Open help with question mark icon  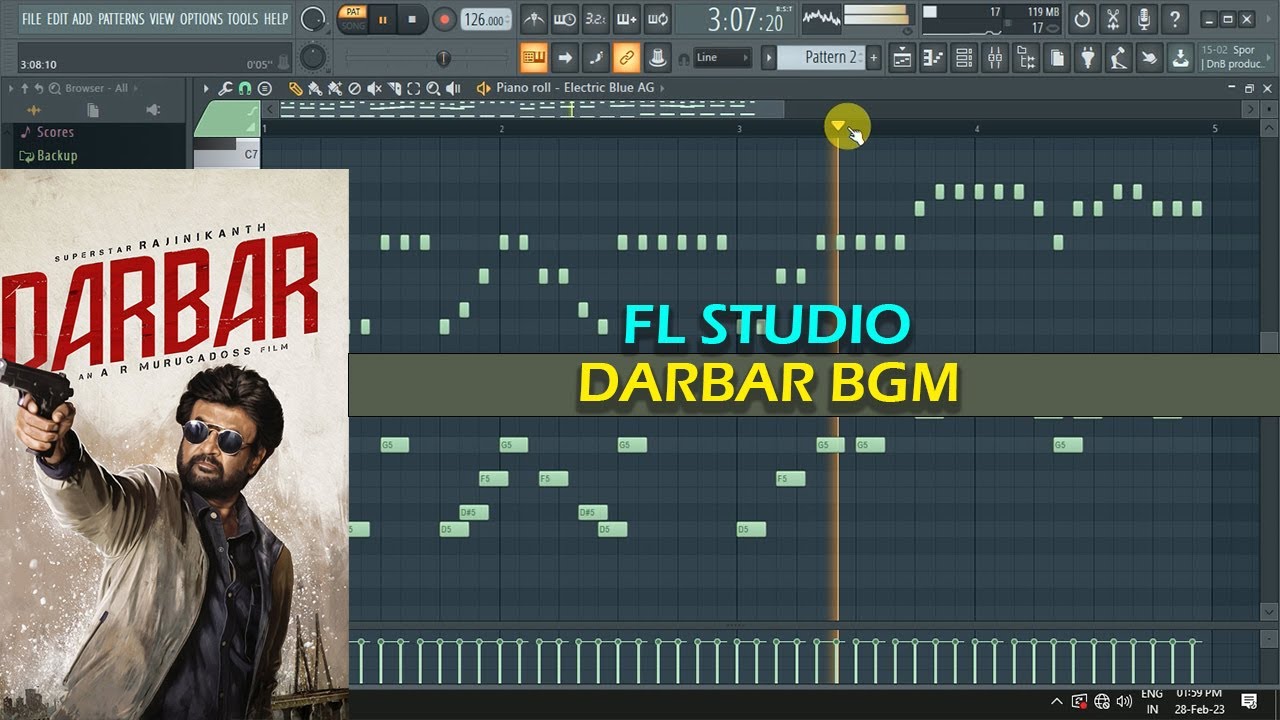(x=1175, y=19)
